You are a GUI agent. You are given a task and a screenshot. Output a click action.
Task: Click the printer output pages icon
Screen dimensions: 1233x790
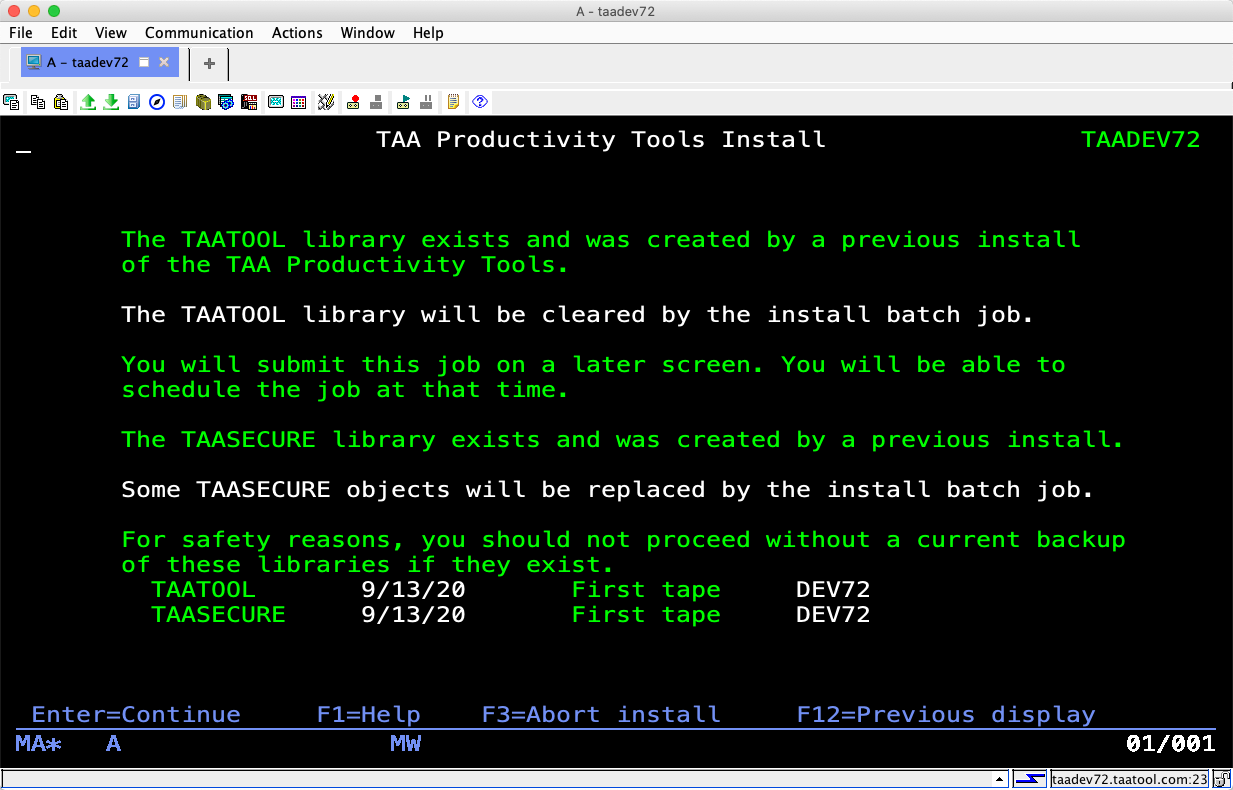click(x=180, y=102)
